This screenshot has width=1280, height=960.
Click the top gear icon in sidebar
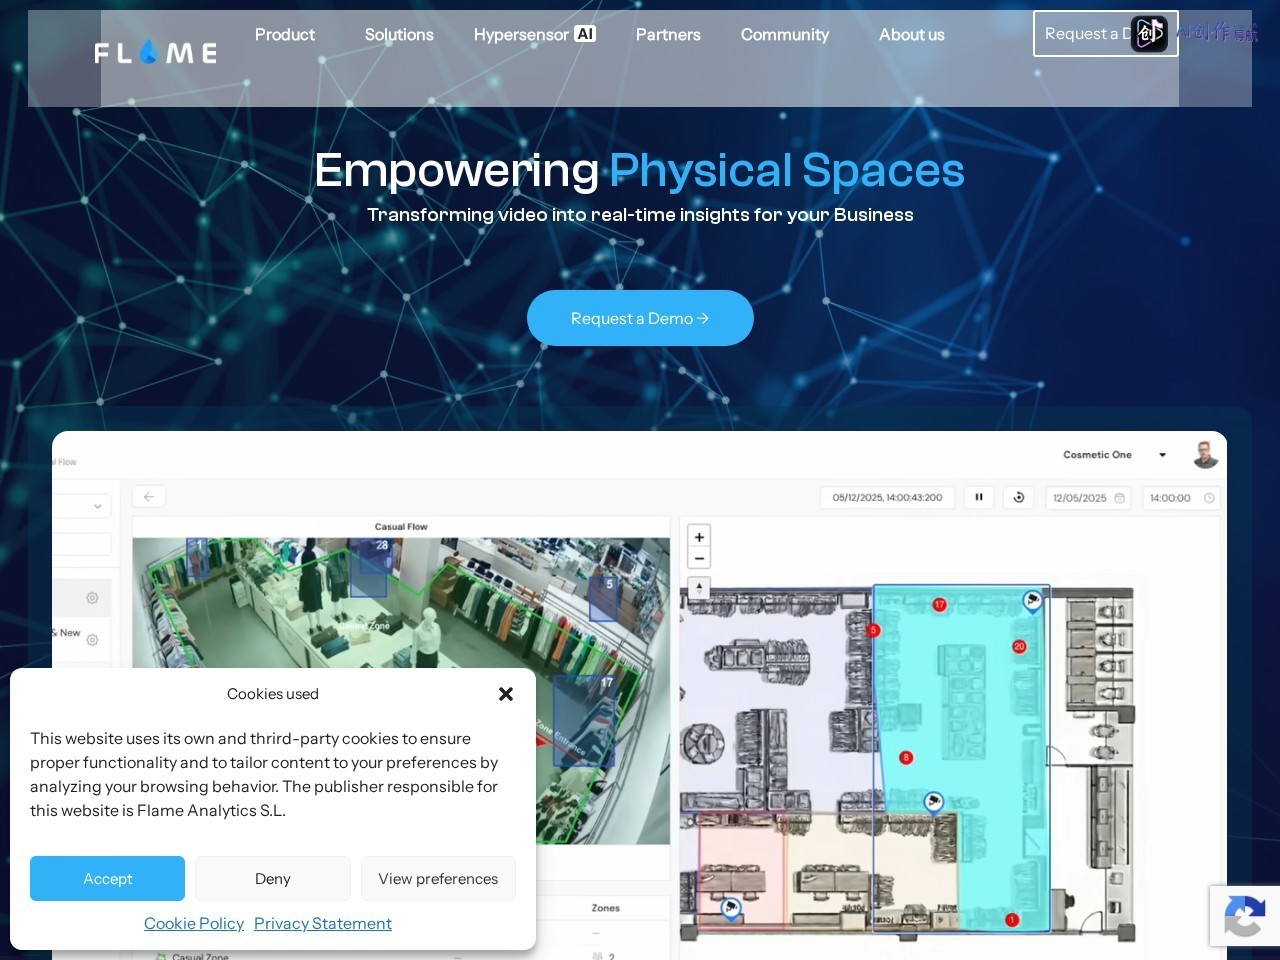pos(92,598)
